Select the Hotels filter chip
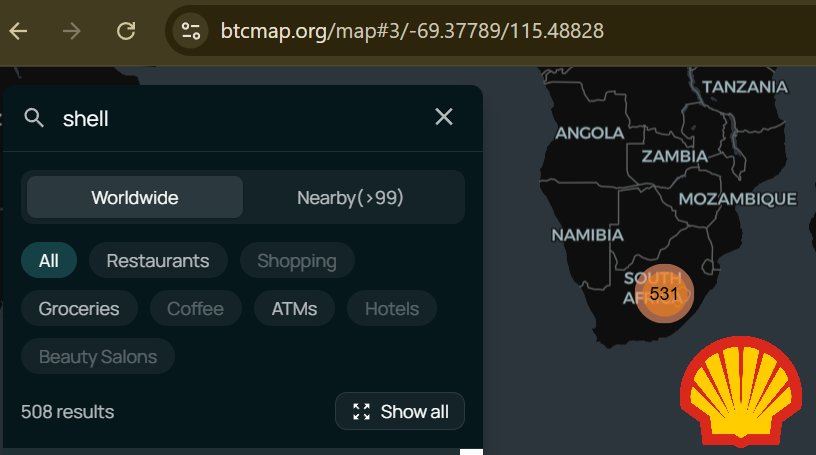Screen dimensions: 816x455 392,309
